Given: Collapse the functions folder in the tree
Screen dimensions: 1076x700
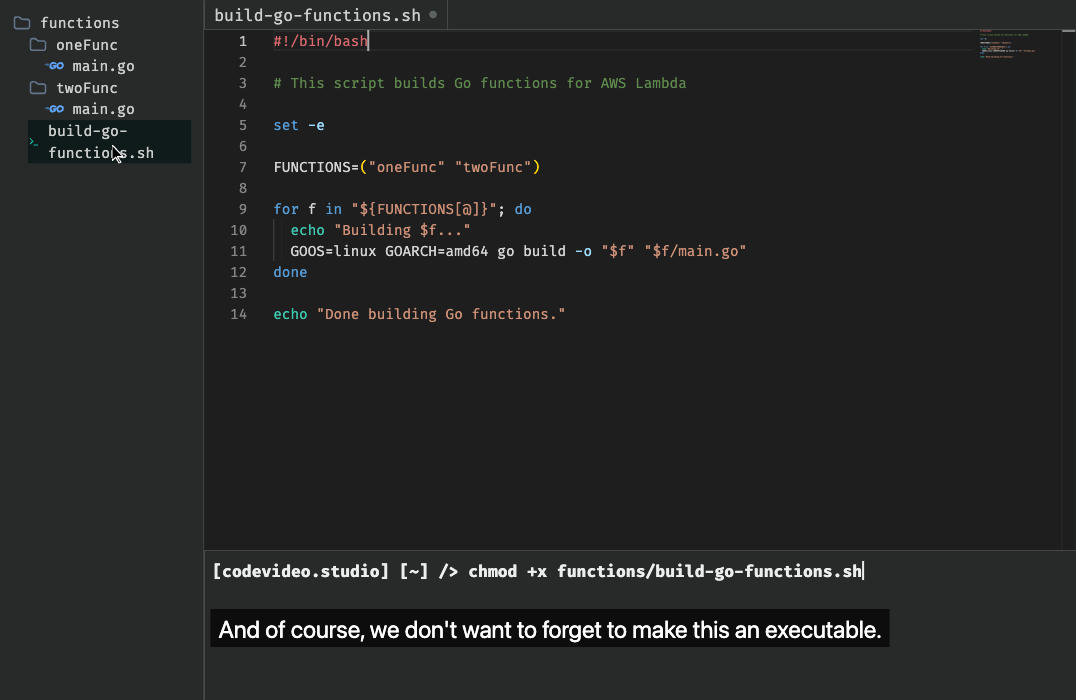Looking at the screenshot, I should (x=80, y=23).
